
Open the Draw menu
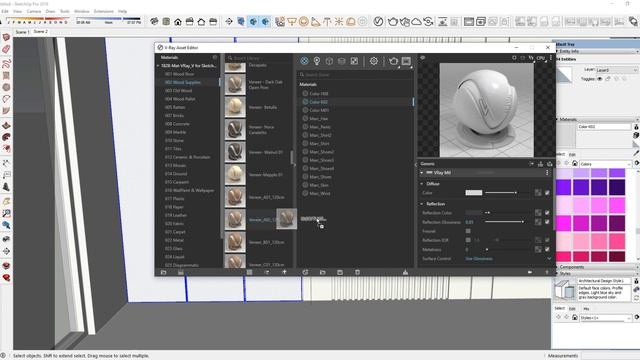50,11
